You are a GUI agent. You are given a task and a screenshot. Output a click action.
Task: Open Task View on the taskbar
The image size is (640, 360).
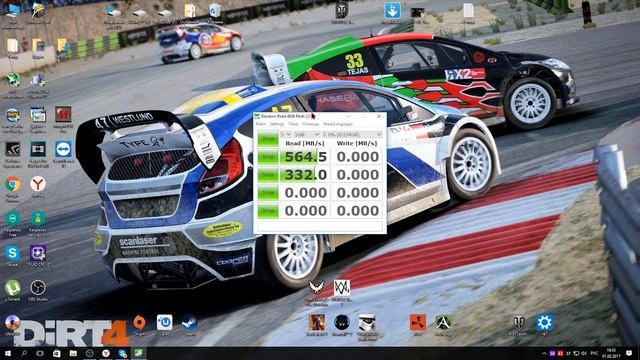pos(40,353)
